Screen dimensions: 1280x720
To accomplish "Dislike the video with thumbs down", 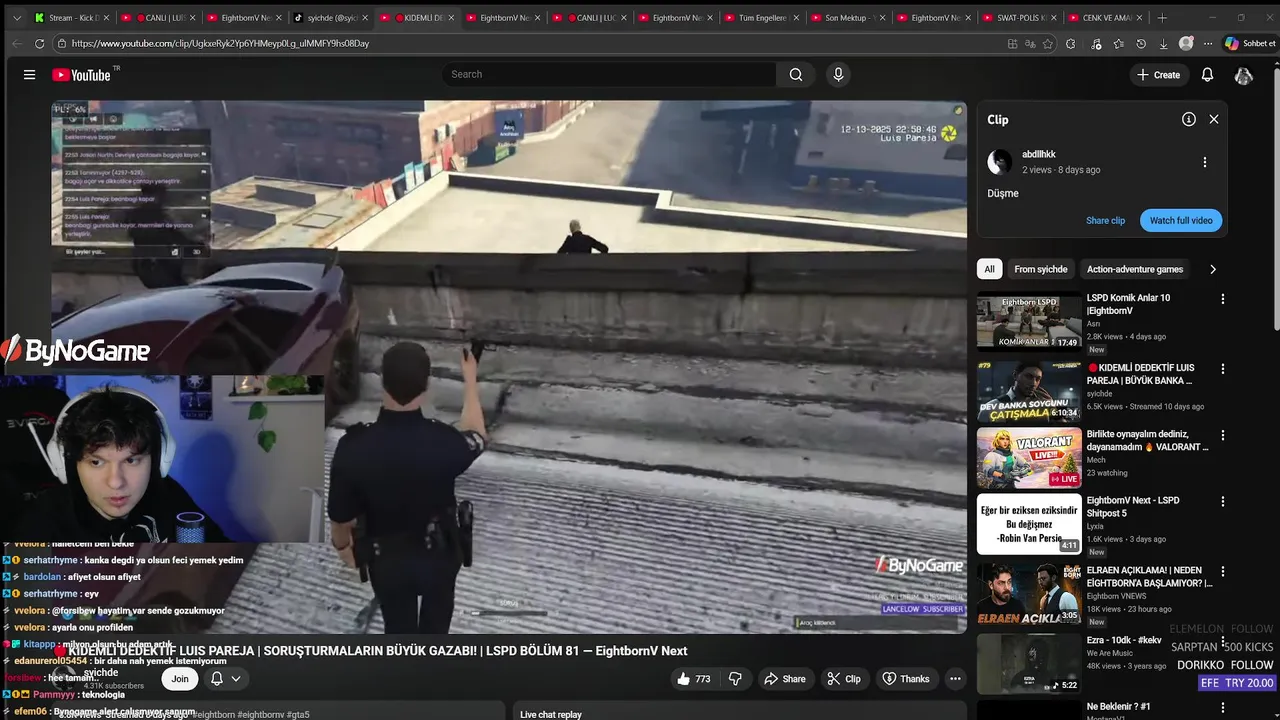I will [735, 679].
